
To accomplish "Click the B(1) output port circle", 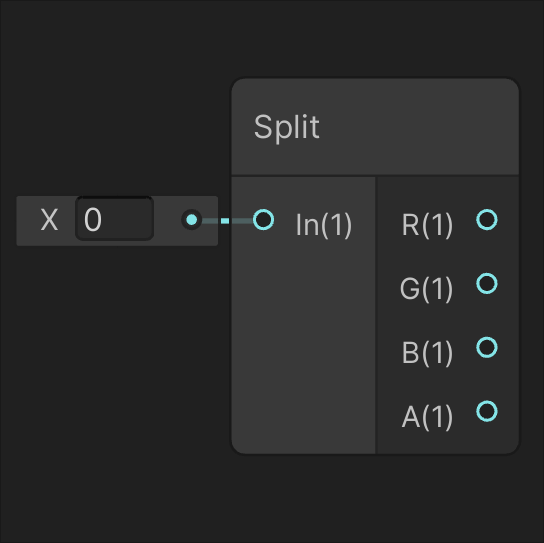I will tap(487, 347).
